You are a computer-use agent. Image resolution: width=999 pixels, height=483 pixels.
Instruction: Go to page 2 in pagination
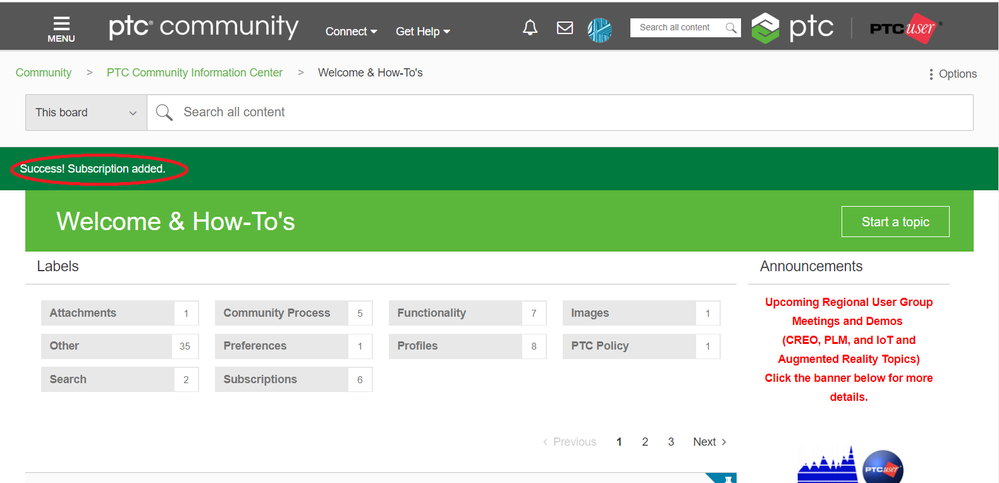(645, 442)
